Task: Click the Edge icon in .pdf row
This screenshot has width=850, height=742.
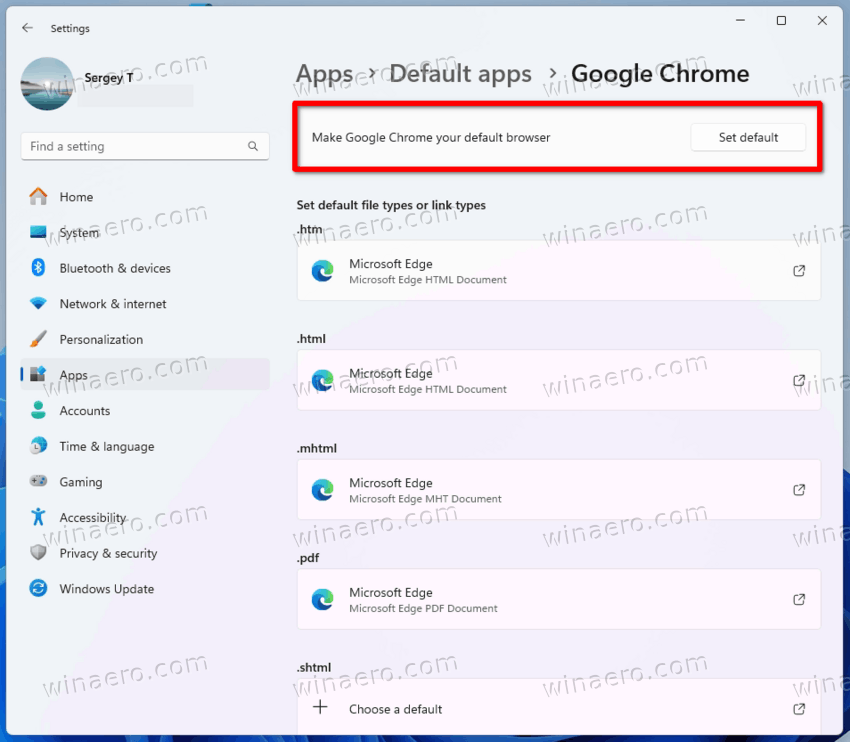Action: 323,599
